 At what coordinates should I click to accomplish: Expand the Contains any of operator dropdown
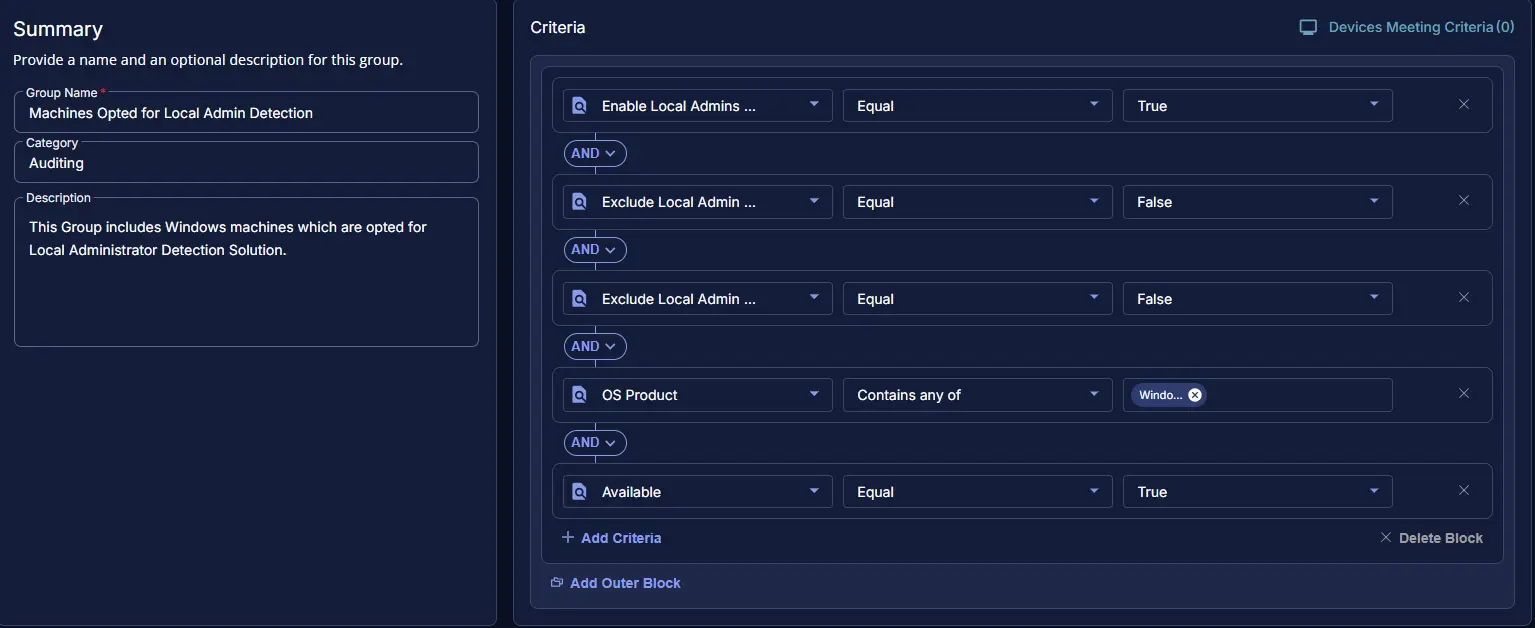click(977, 395)
